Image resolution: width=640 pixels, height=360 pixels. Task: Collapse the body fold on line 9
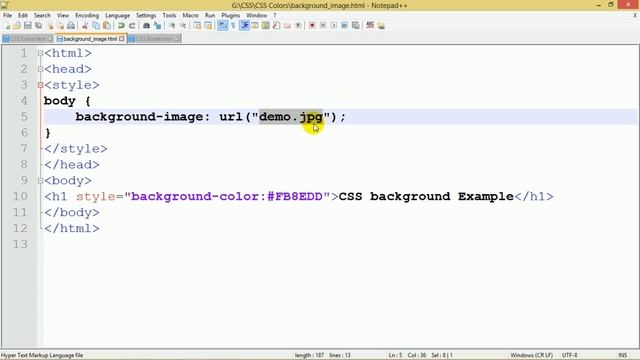click(x=40, y=180)
